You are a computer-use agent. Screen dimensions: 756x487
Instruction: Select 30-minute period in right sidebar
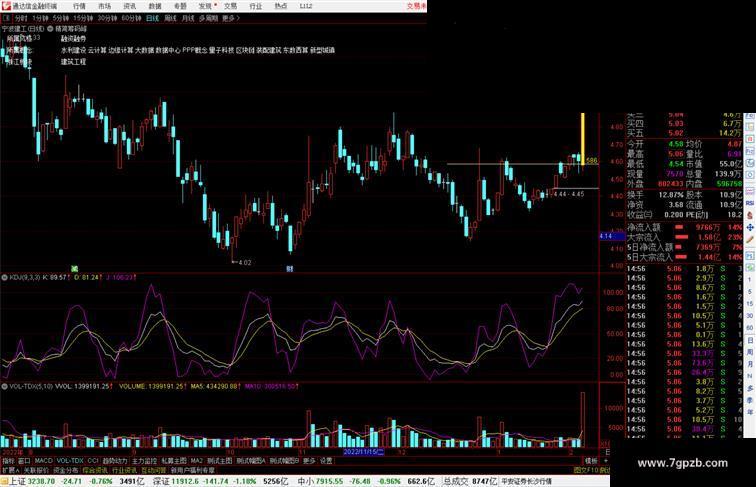pos(750,316)
